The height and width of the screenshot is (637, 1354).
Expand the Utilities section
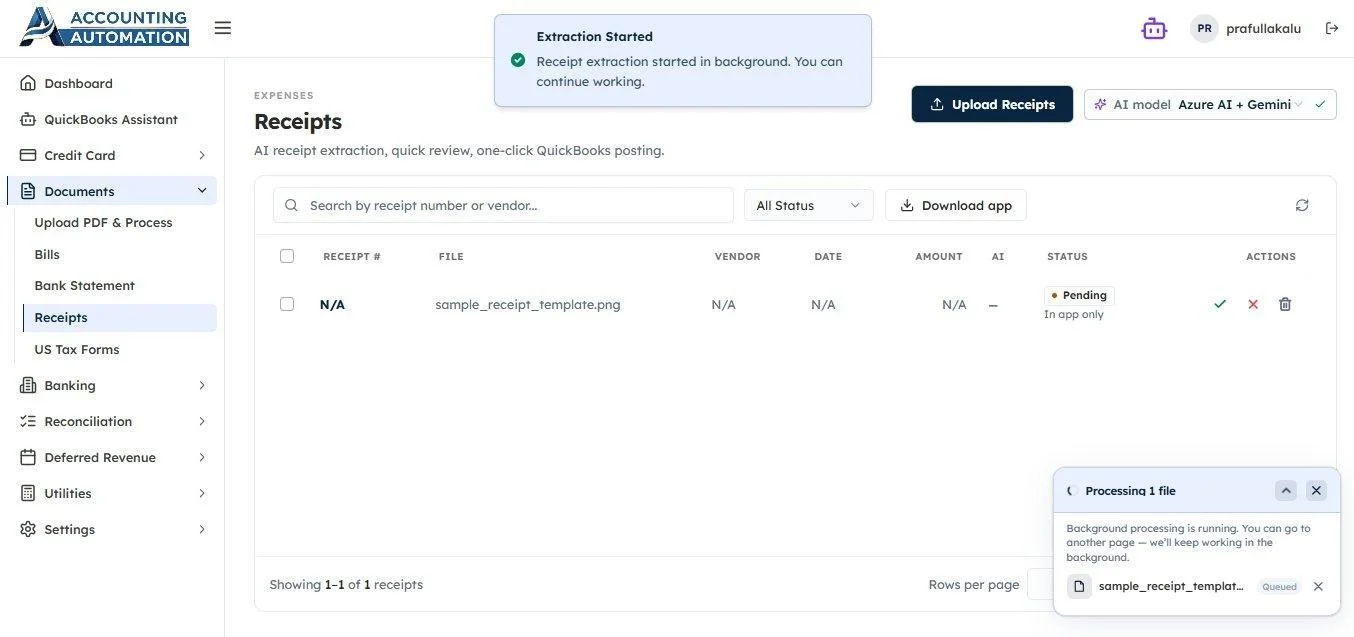[x=112, y=493]
